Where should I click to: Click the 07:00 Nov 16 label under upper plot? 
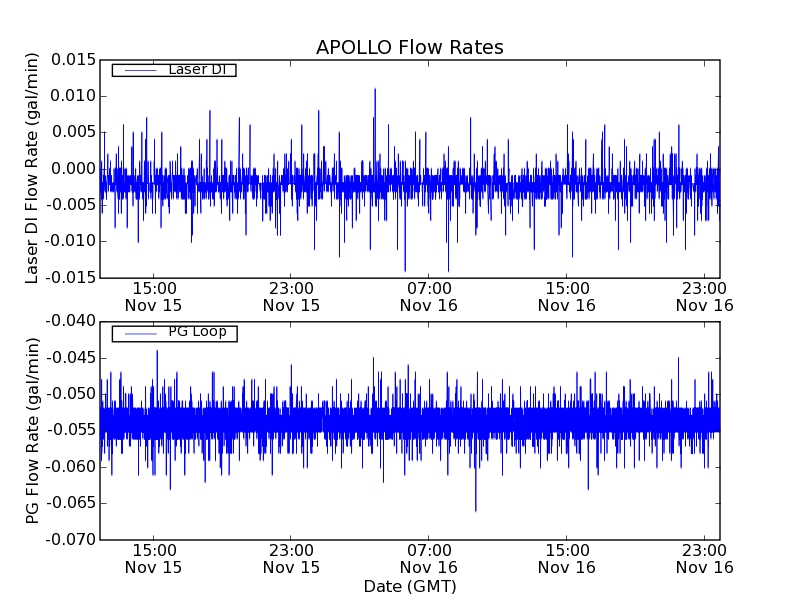click(428, 296)
